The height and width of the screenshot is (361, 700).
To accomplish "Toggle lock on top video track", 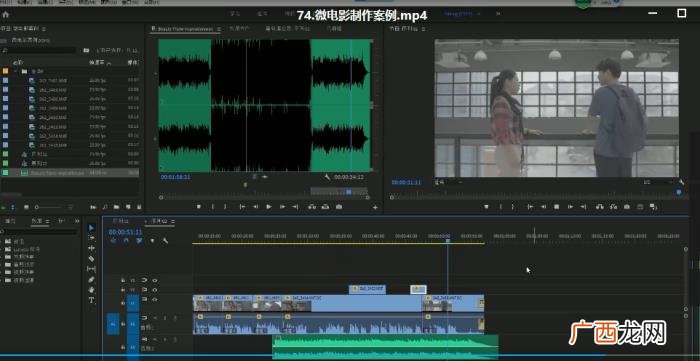I will click(123, 280).
